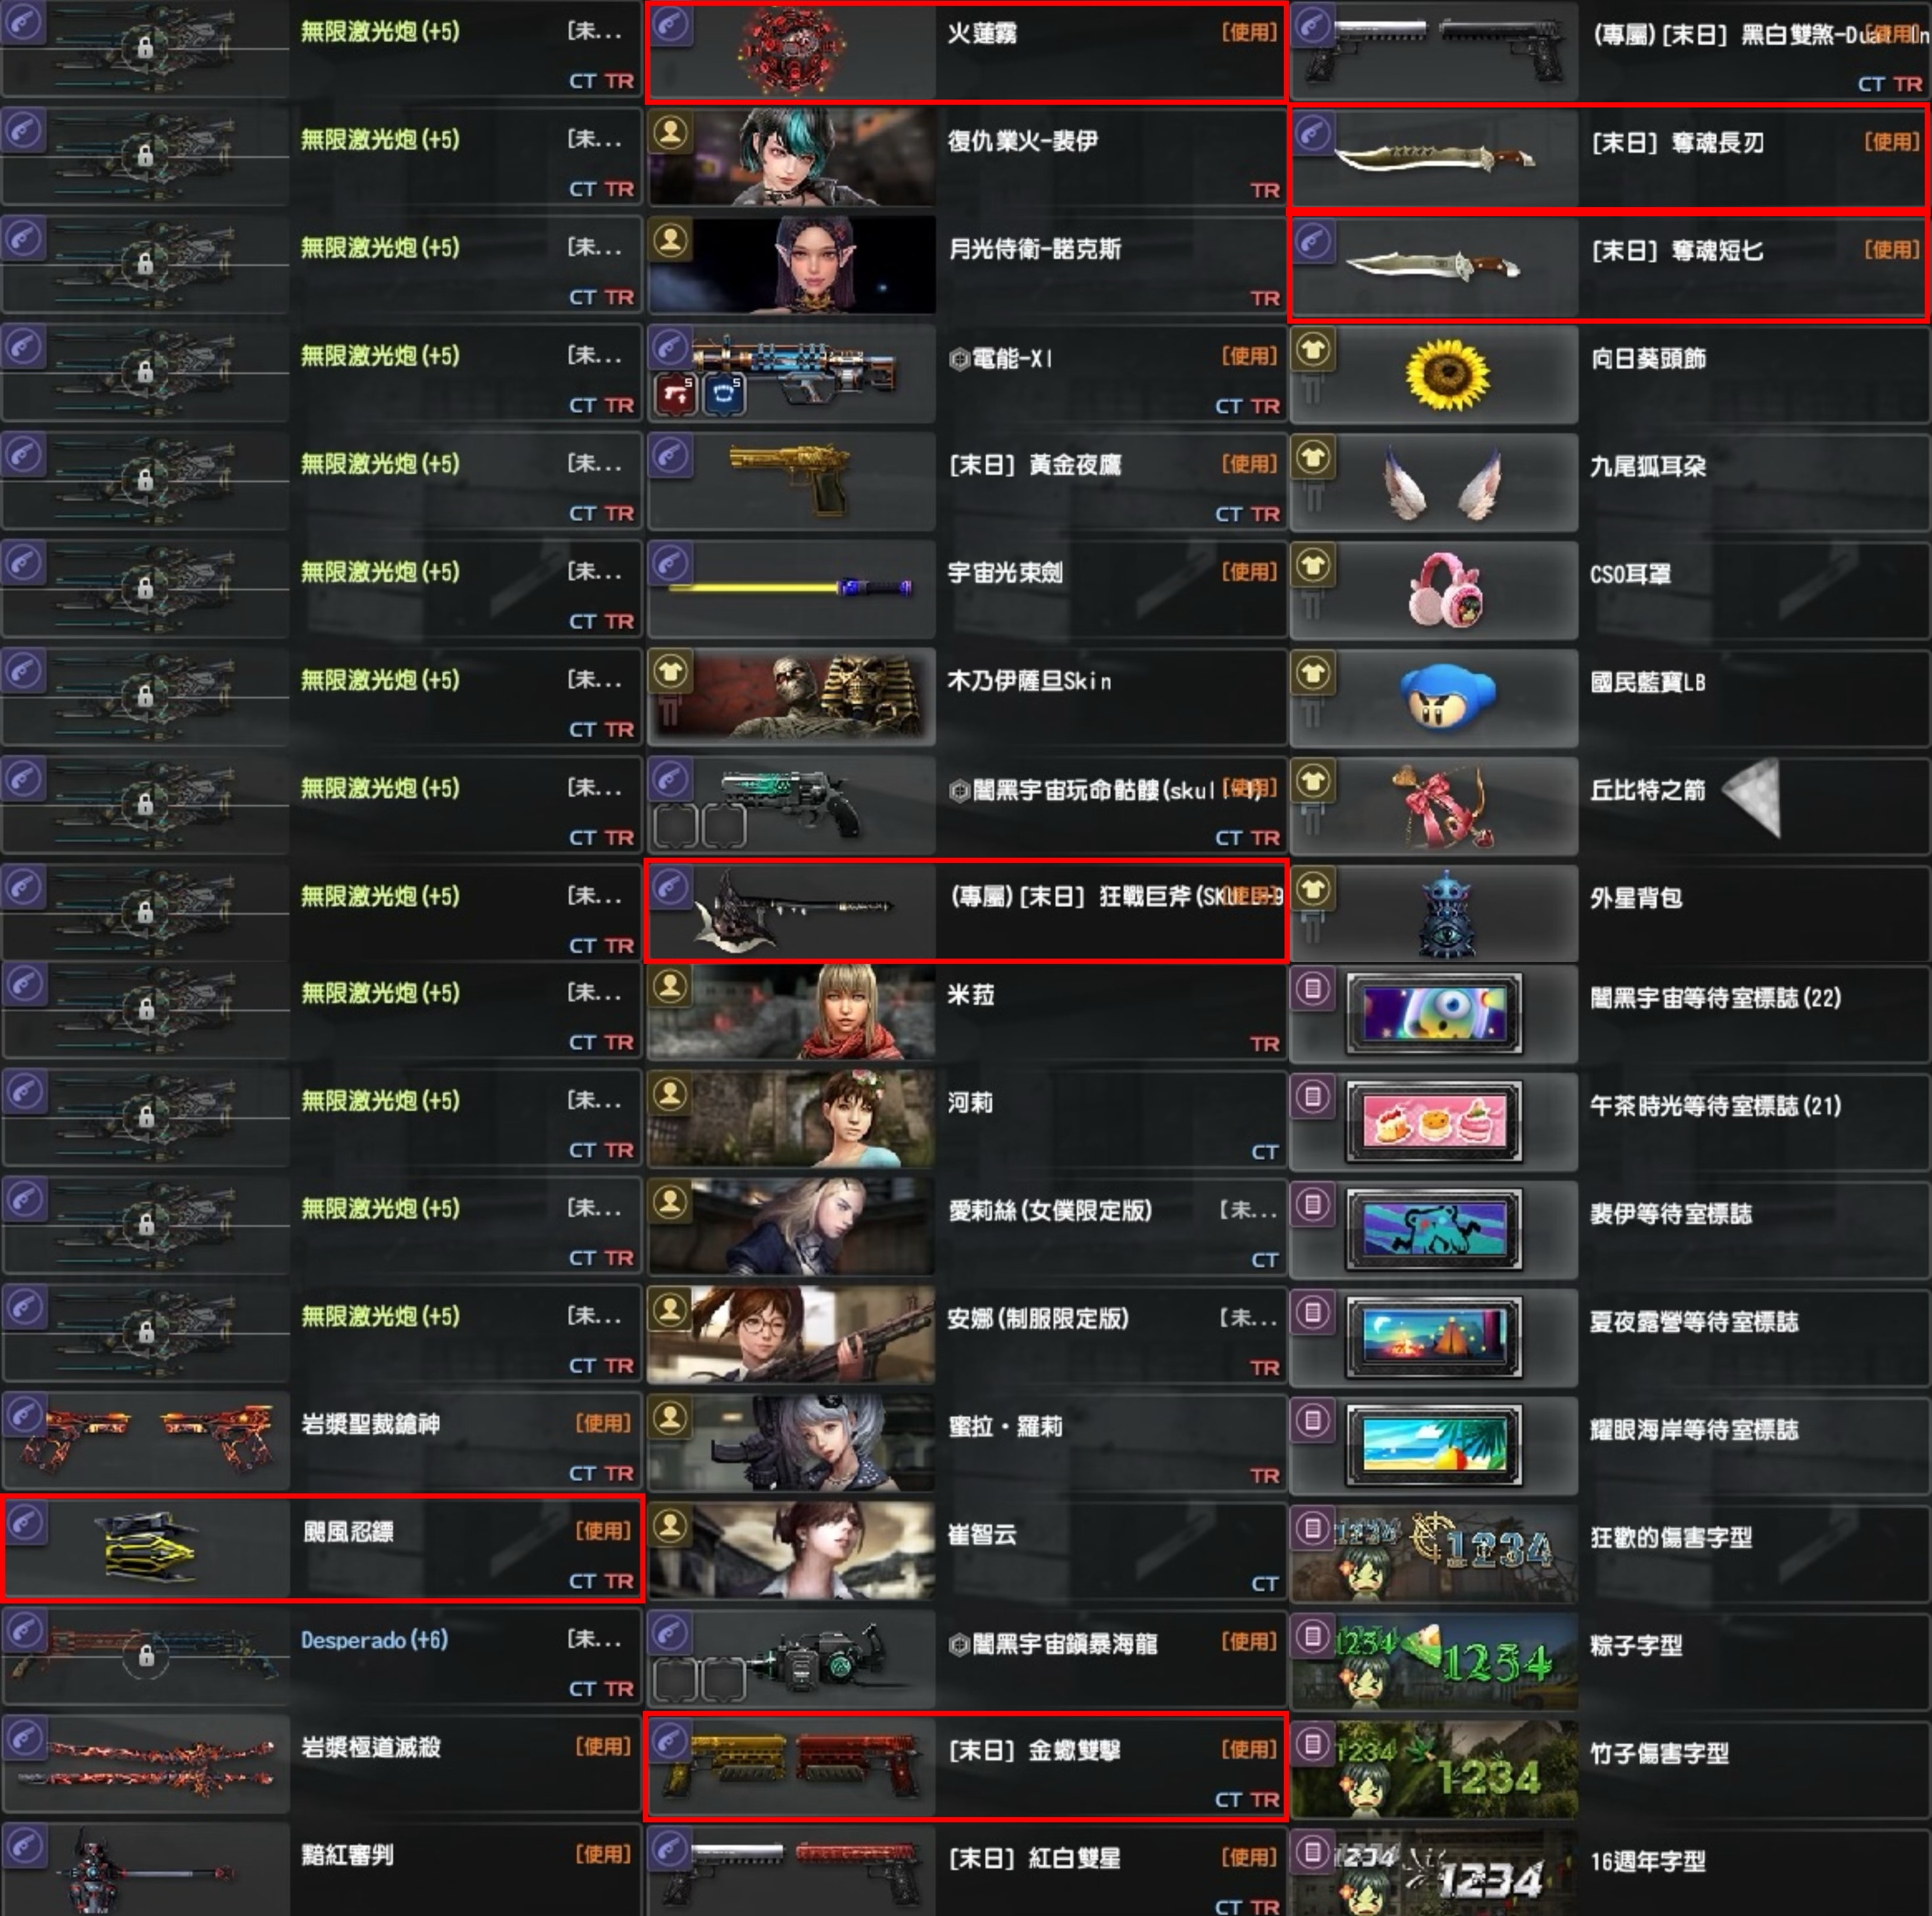
Task: Click 使用 label on 電能-XI weapon
Action: 1249,356
